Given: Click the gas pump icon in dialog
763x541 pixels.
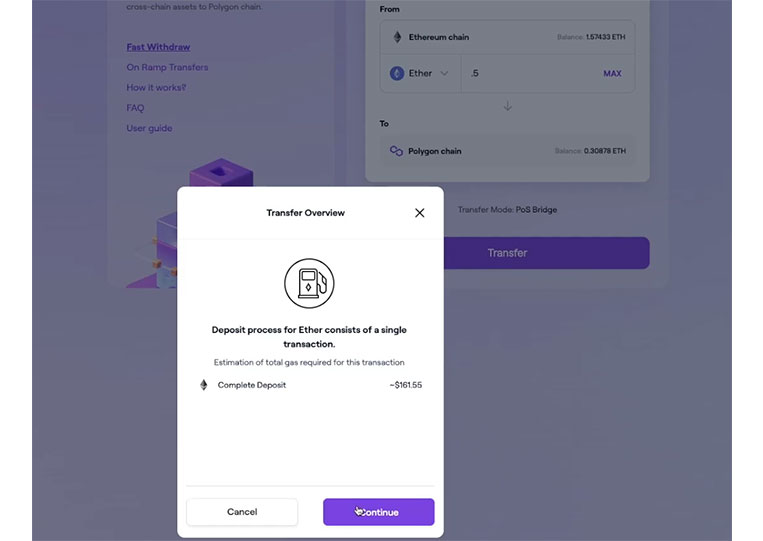Looking at the screenshot, I should 309,283.
